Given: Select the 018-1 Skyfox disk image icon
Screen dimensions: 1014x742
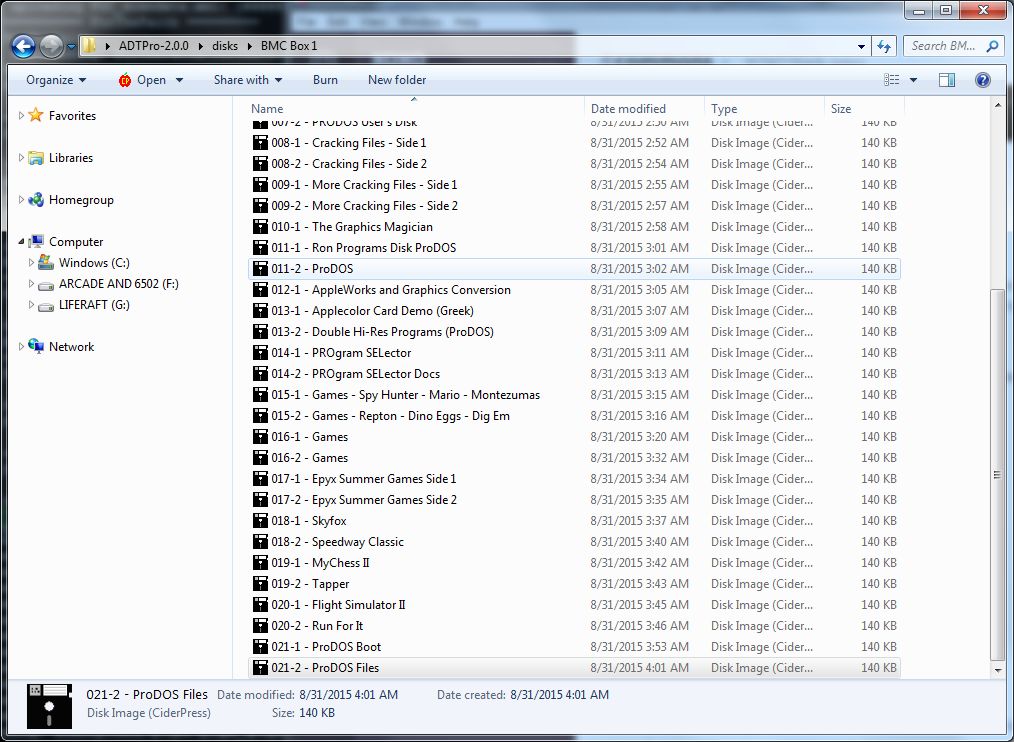Looking at the screenshot, I should (x=260, y=521).
